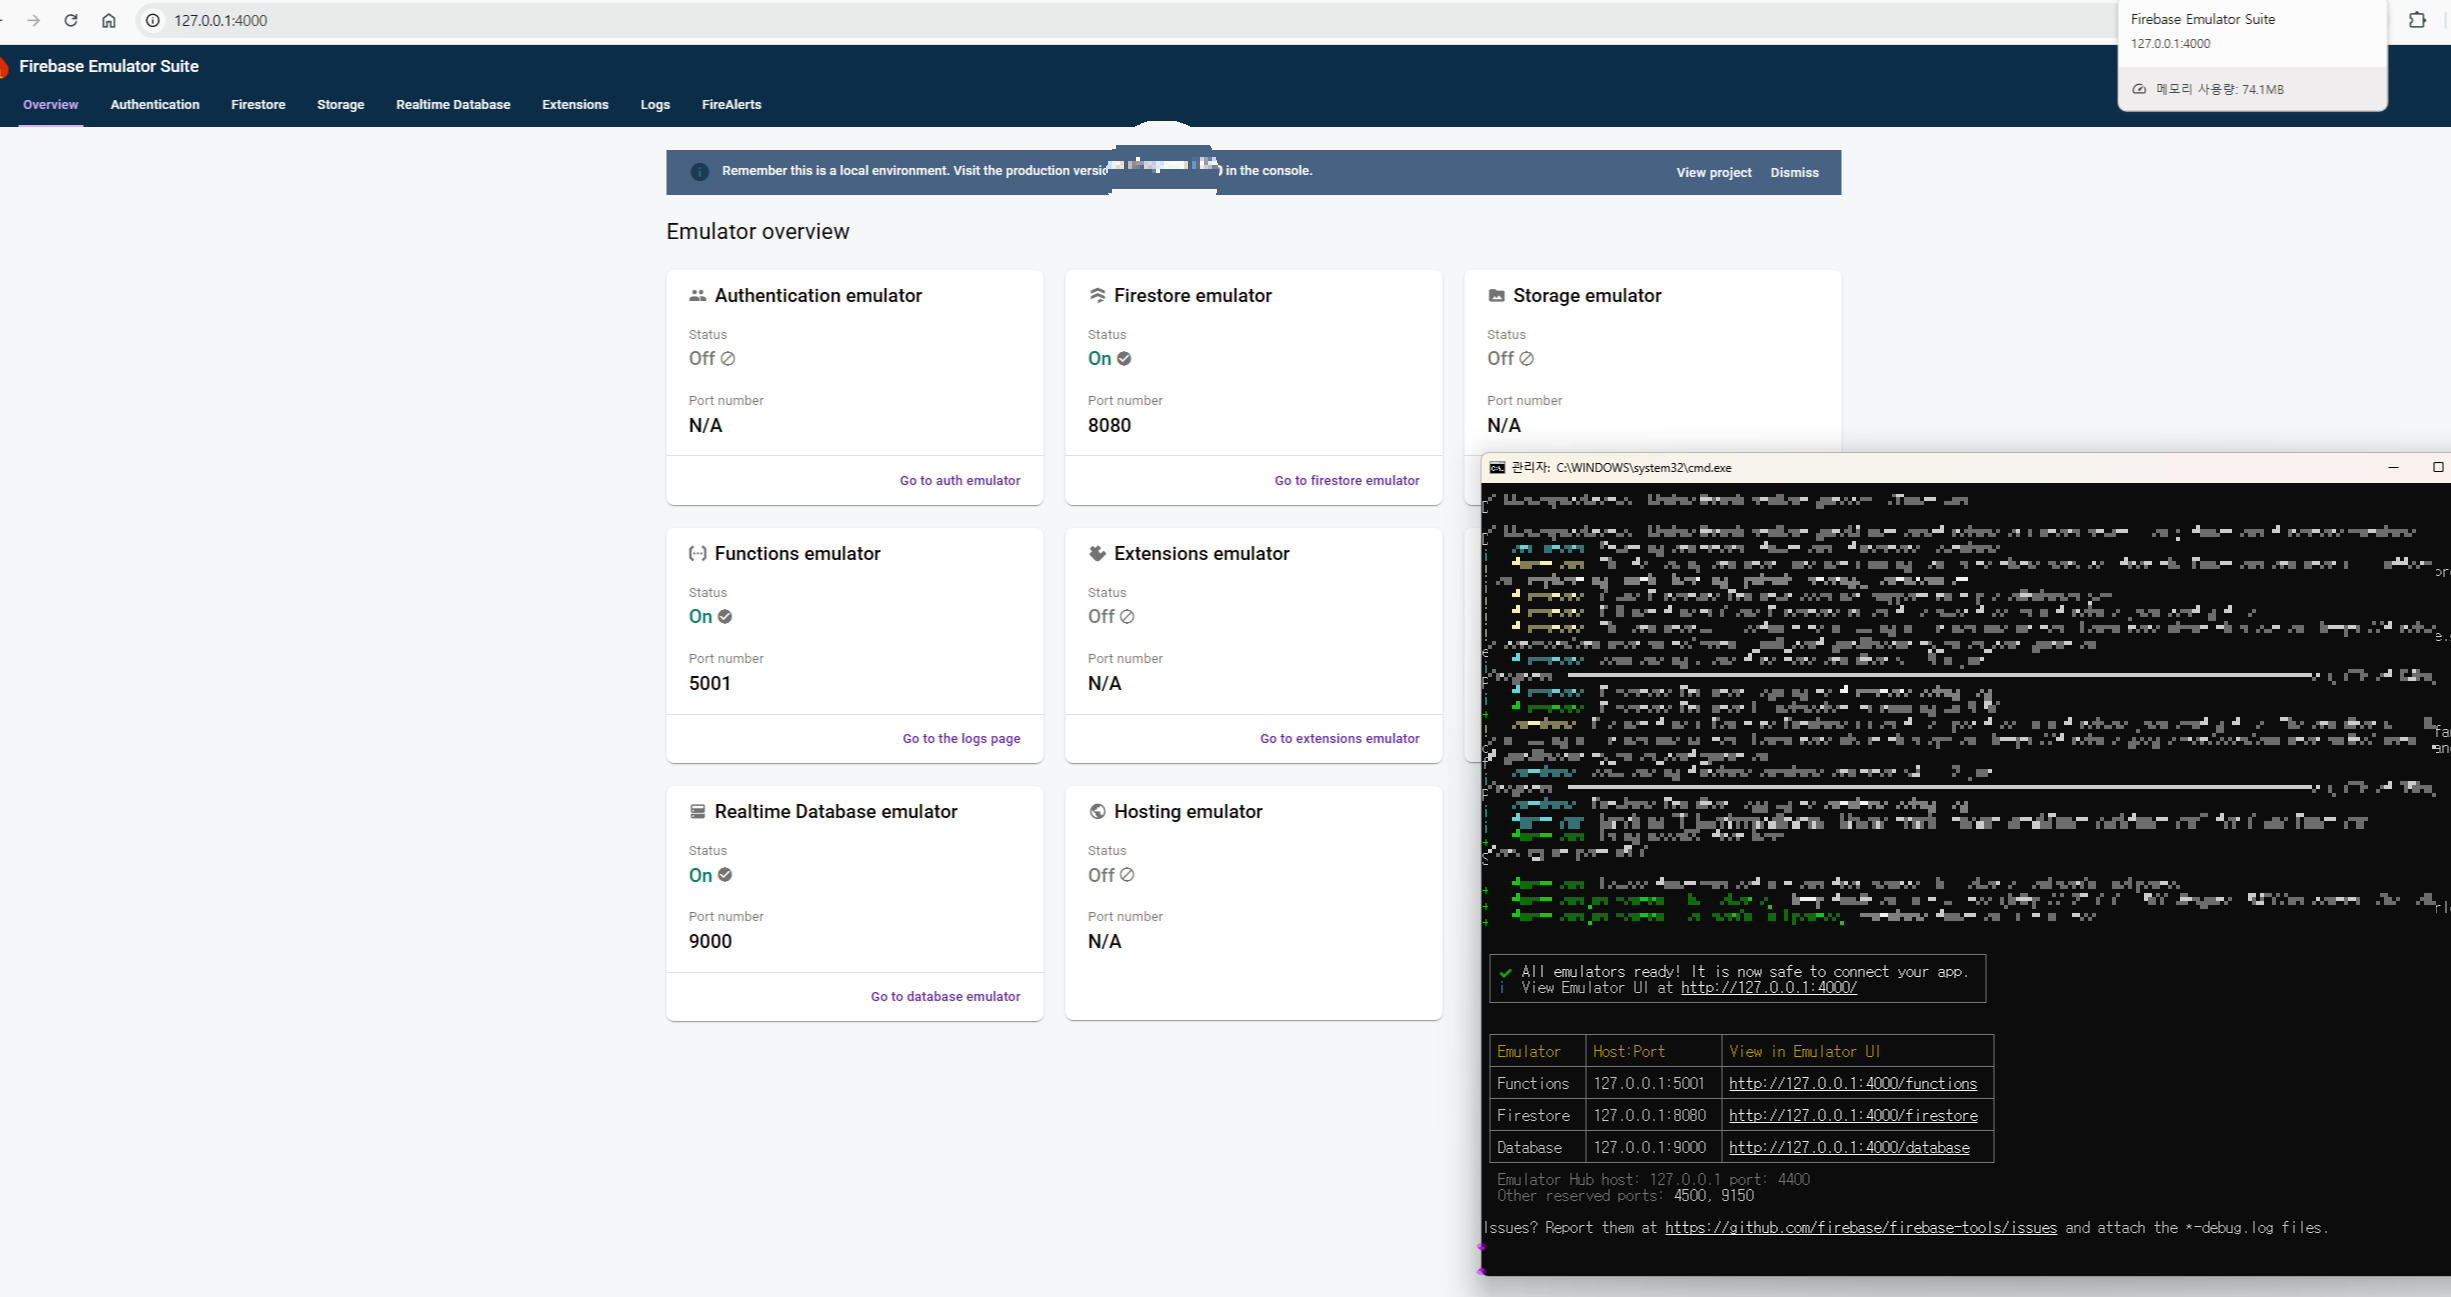Dismiss the local environment banner
The height and width of the screenshot is (1297, 2451).
[1794, 172]
